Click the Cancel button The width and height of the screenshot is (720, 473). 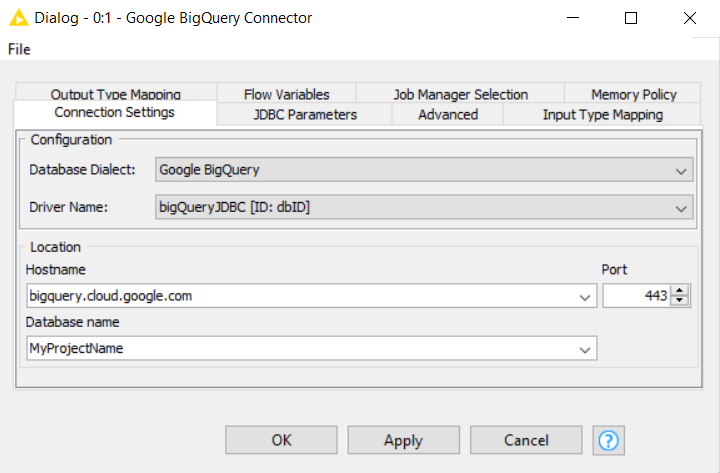coord(526,440)
